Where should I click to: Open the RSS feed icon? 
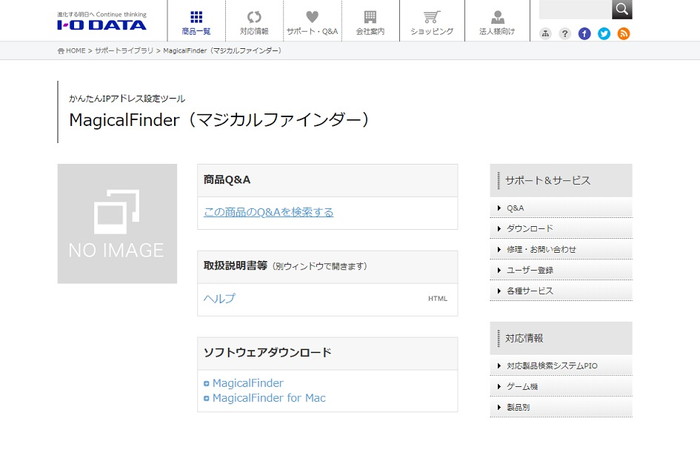[624, 33]
